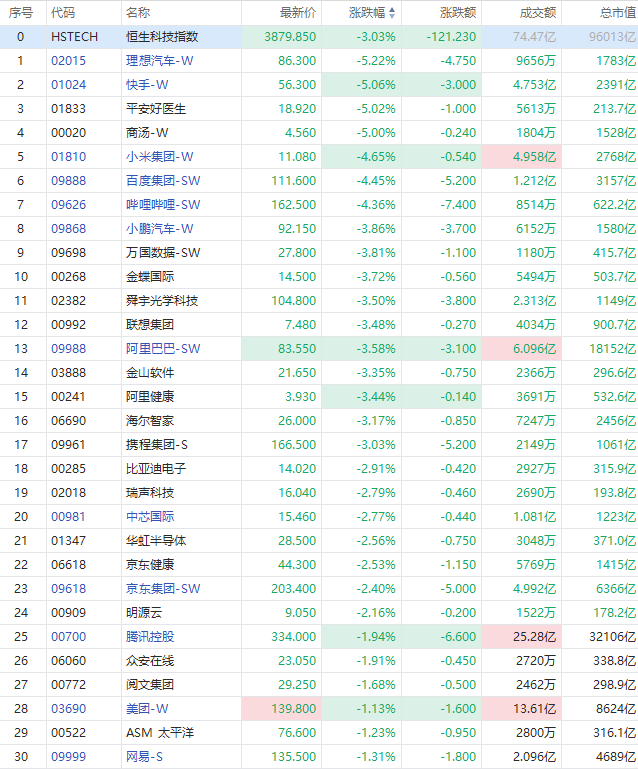638x769 pixels.
Task: Sort by the 成交额 column header
Action: [x=538, y=13]
